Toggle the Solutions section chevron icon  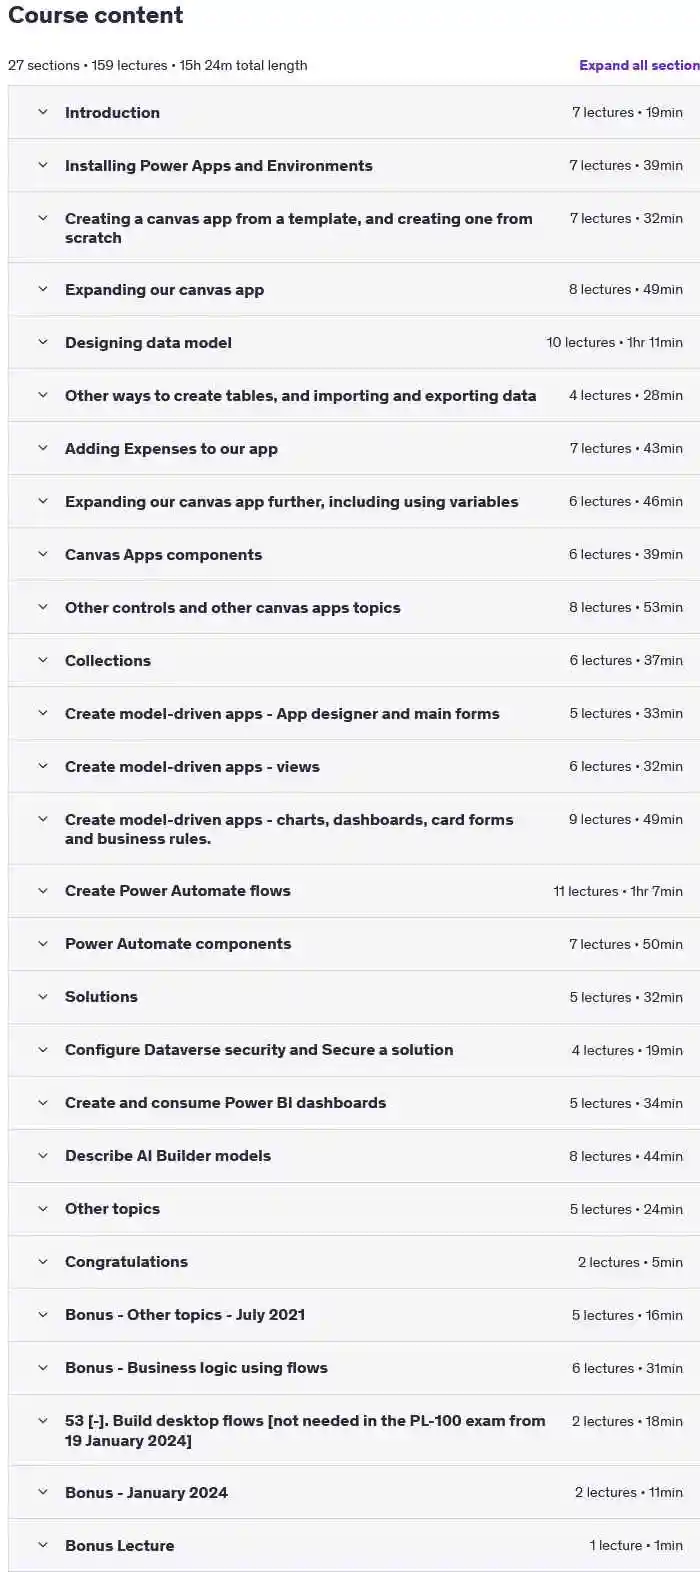(x=43, y=996)
